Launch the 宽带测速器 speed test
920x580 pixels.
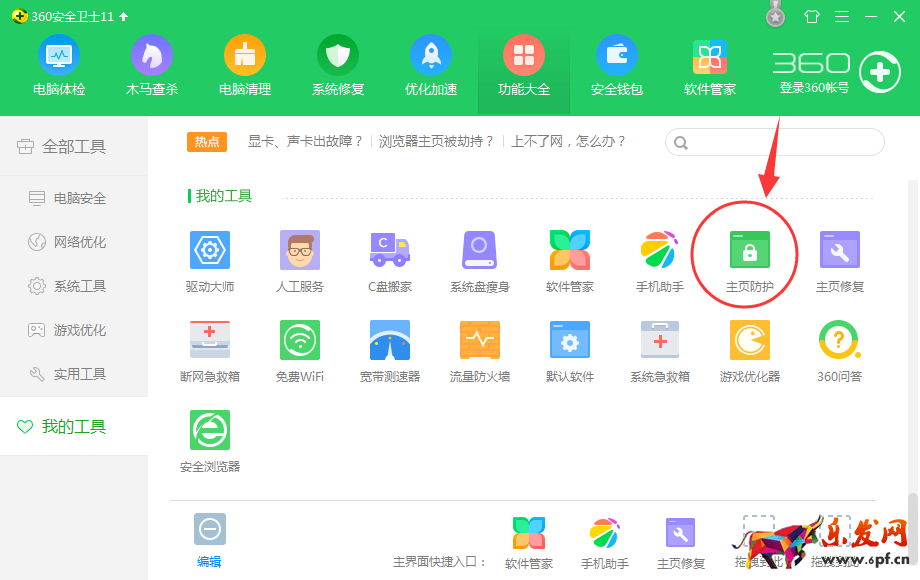coord(389,348)
